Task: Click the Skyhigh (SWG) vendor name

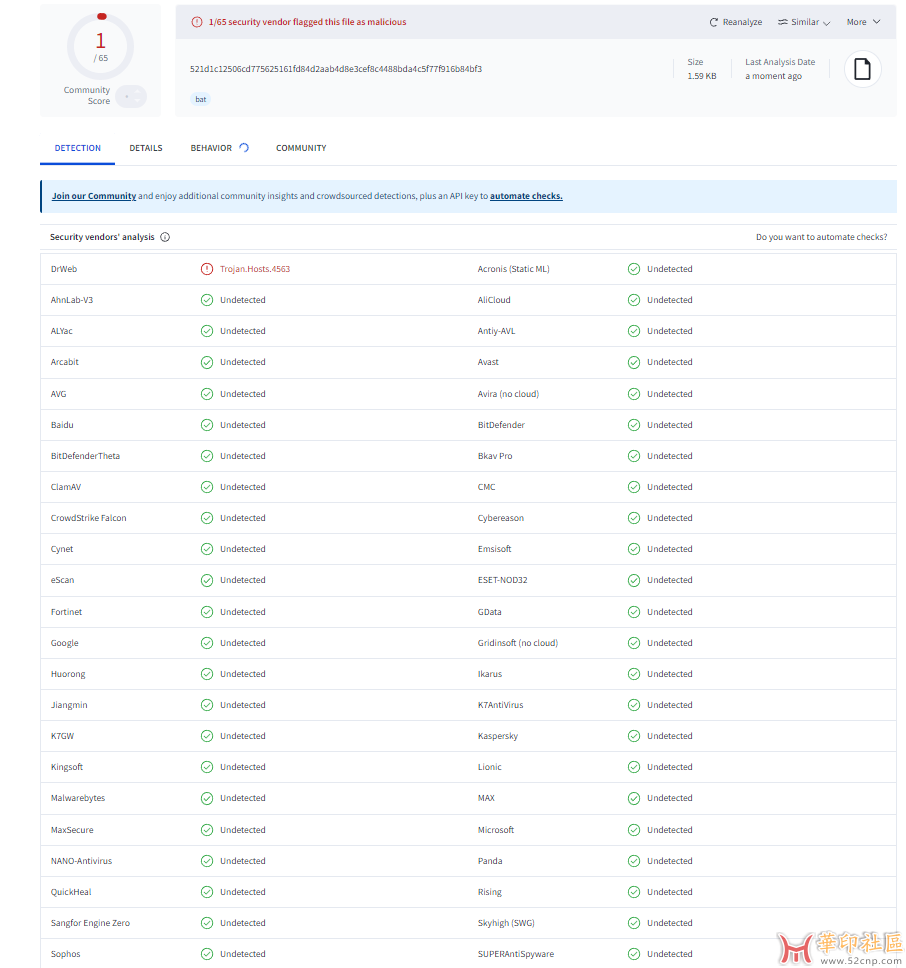Action: 505,923
